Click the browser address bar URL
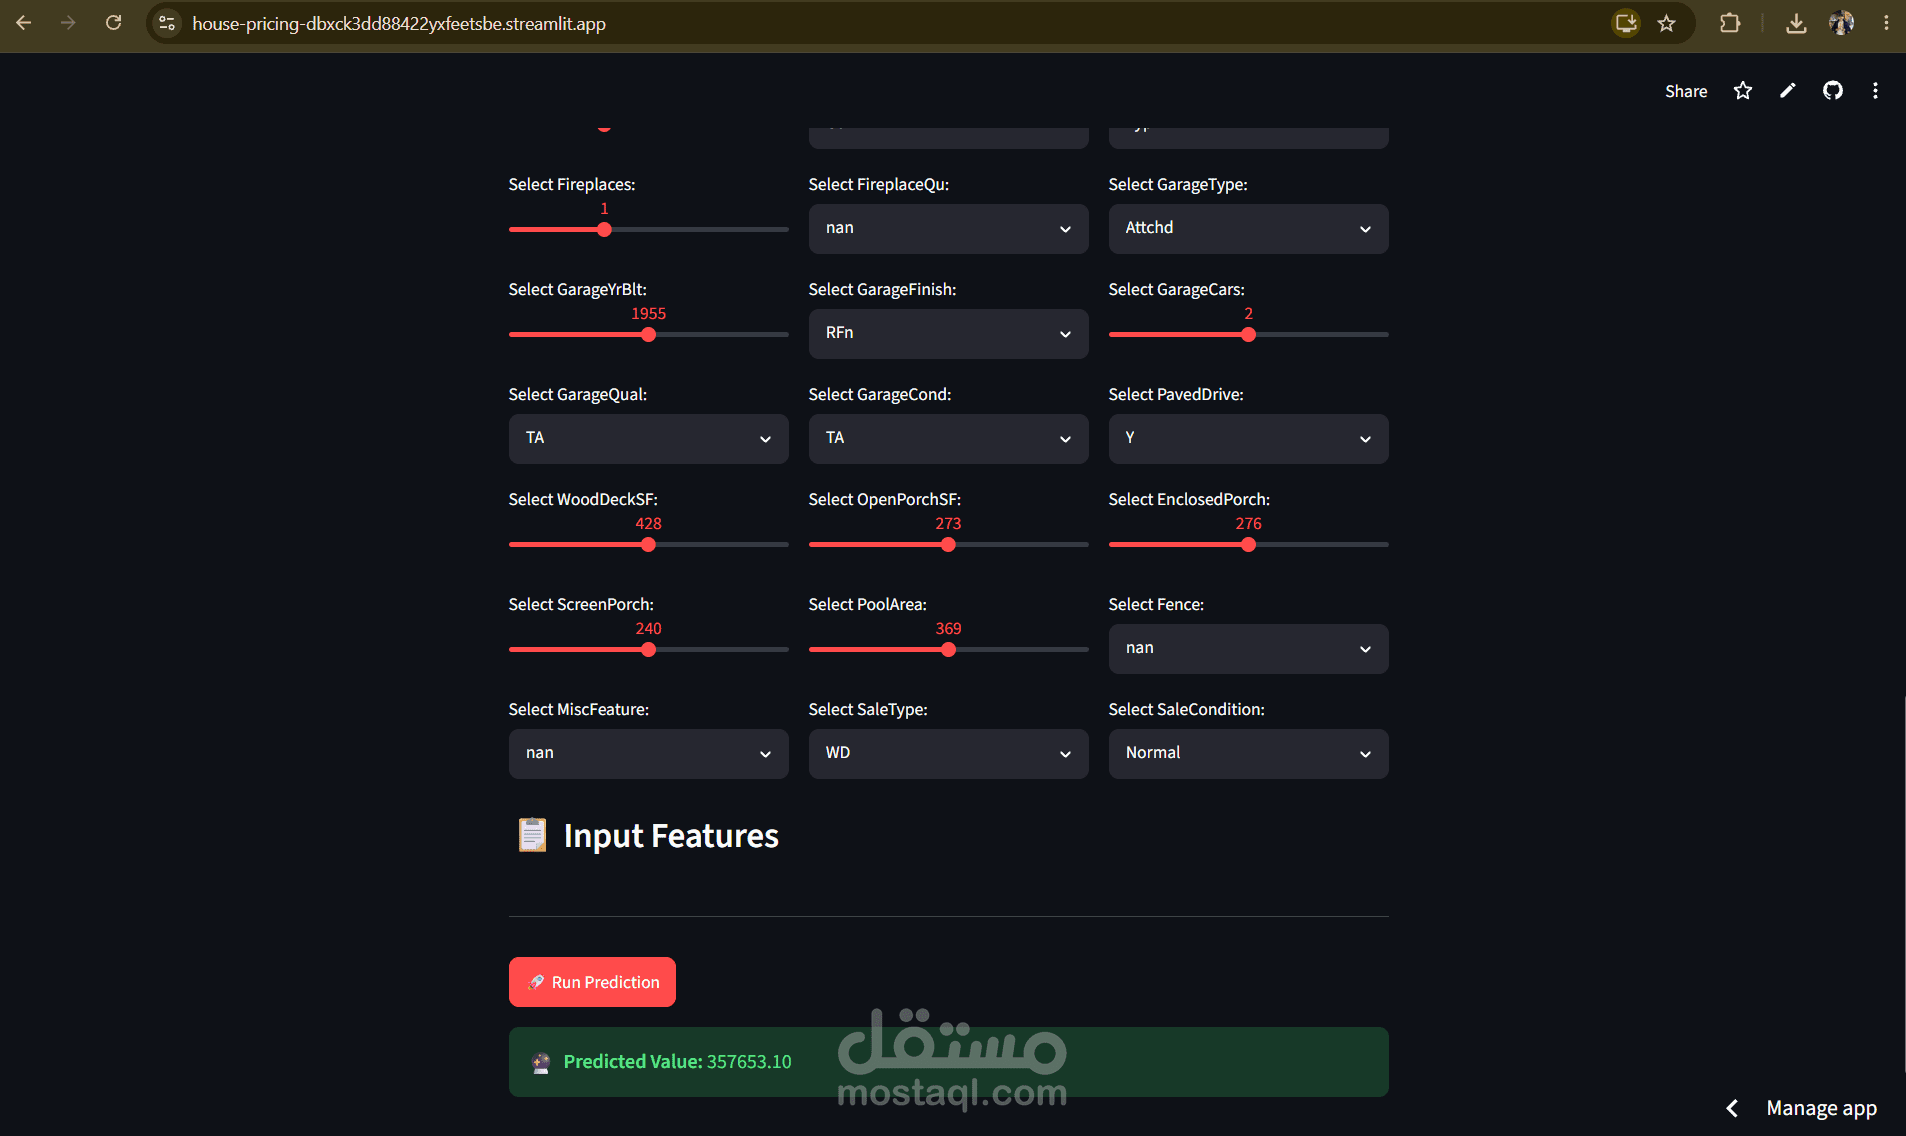This screenshot has height=1136, width=1906. tap(399, 23)
